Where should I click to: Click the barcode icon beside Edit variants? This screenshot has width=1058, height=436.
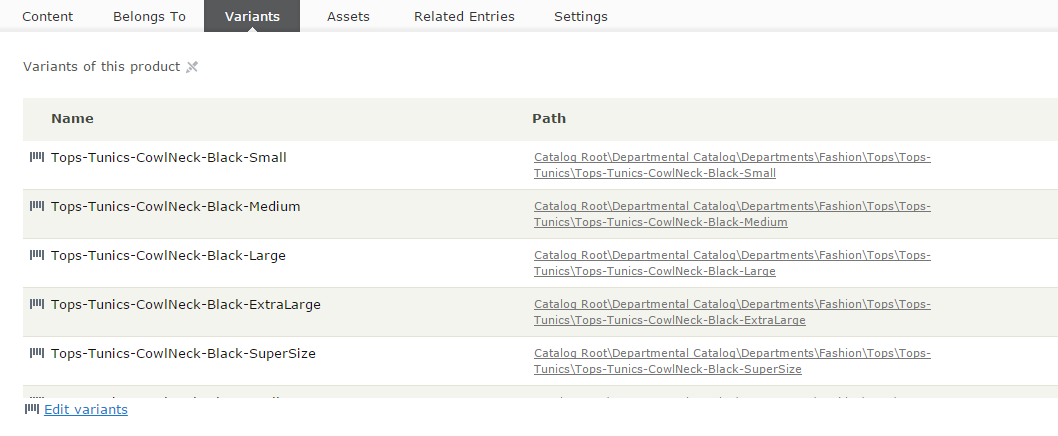pyautogui.click(x=32, y=409)
